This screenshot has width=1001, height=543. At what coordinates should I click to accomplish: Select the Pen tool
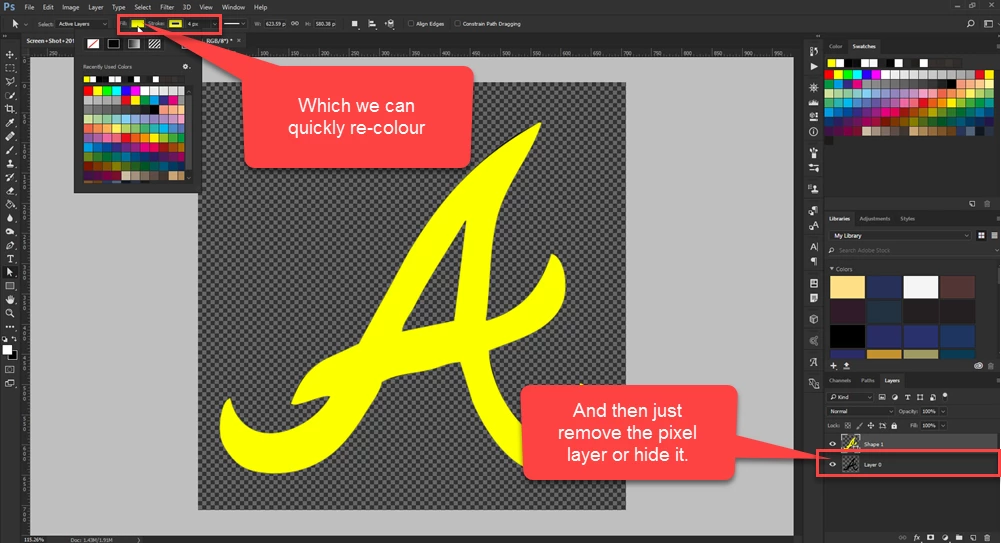[x=10, y=245]
